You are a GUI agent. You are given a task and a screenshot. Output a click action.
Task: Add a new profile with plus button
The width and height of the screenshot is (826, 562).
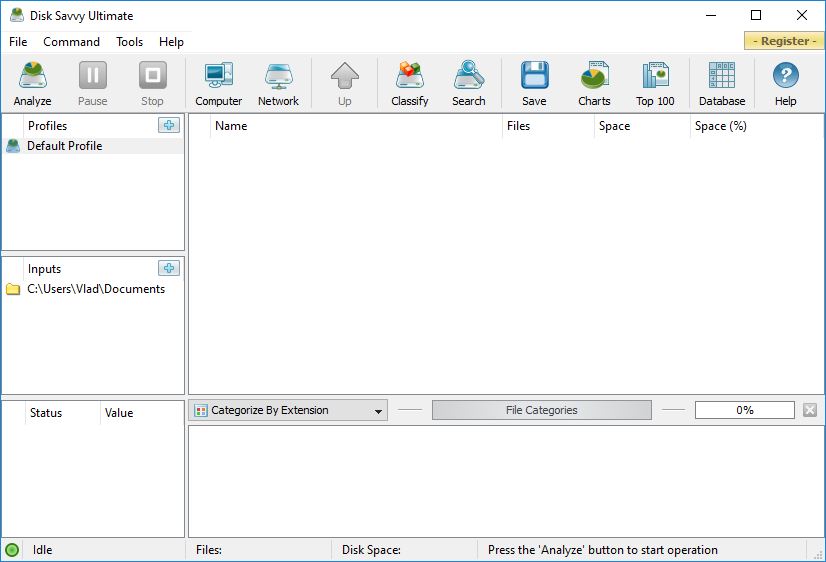point(169,125)
